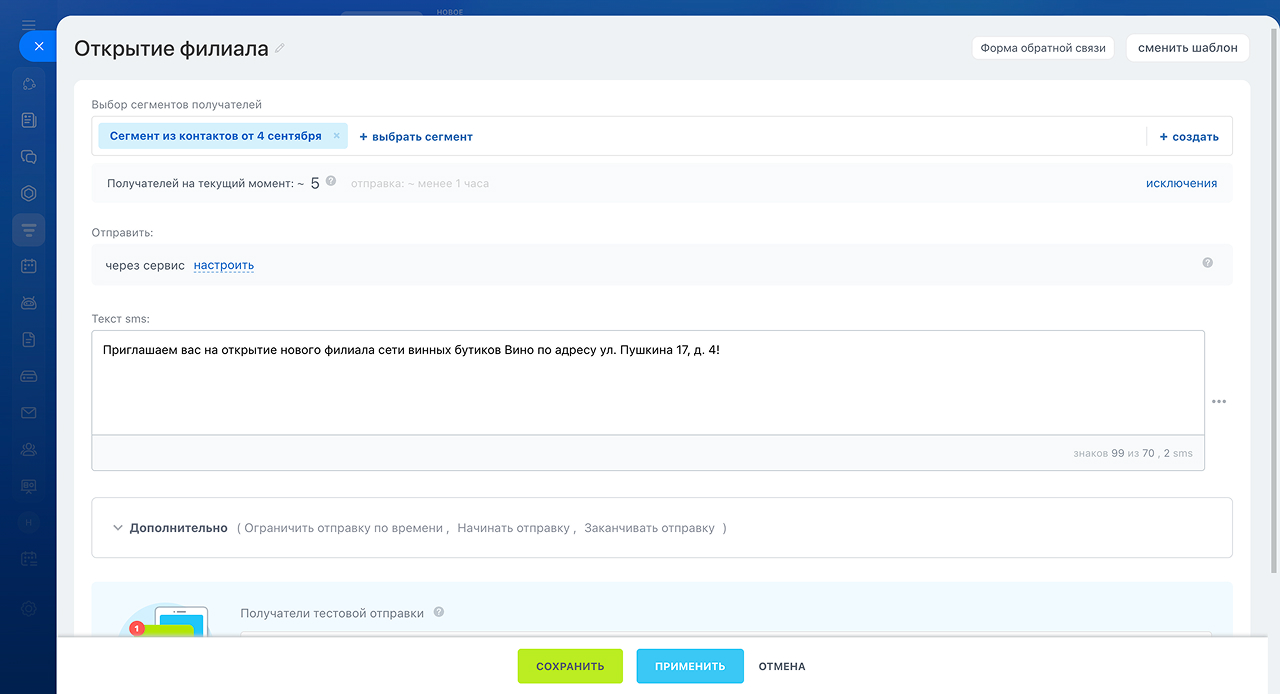Click the Форма обратной связи button
The width and height of the screenshot is (1280, 694).
pyautogui.click(x=1042, y=48)
